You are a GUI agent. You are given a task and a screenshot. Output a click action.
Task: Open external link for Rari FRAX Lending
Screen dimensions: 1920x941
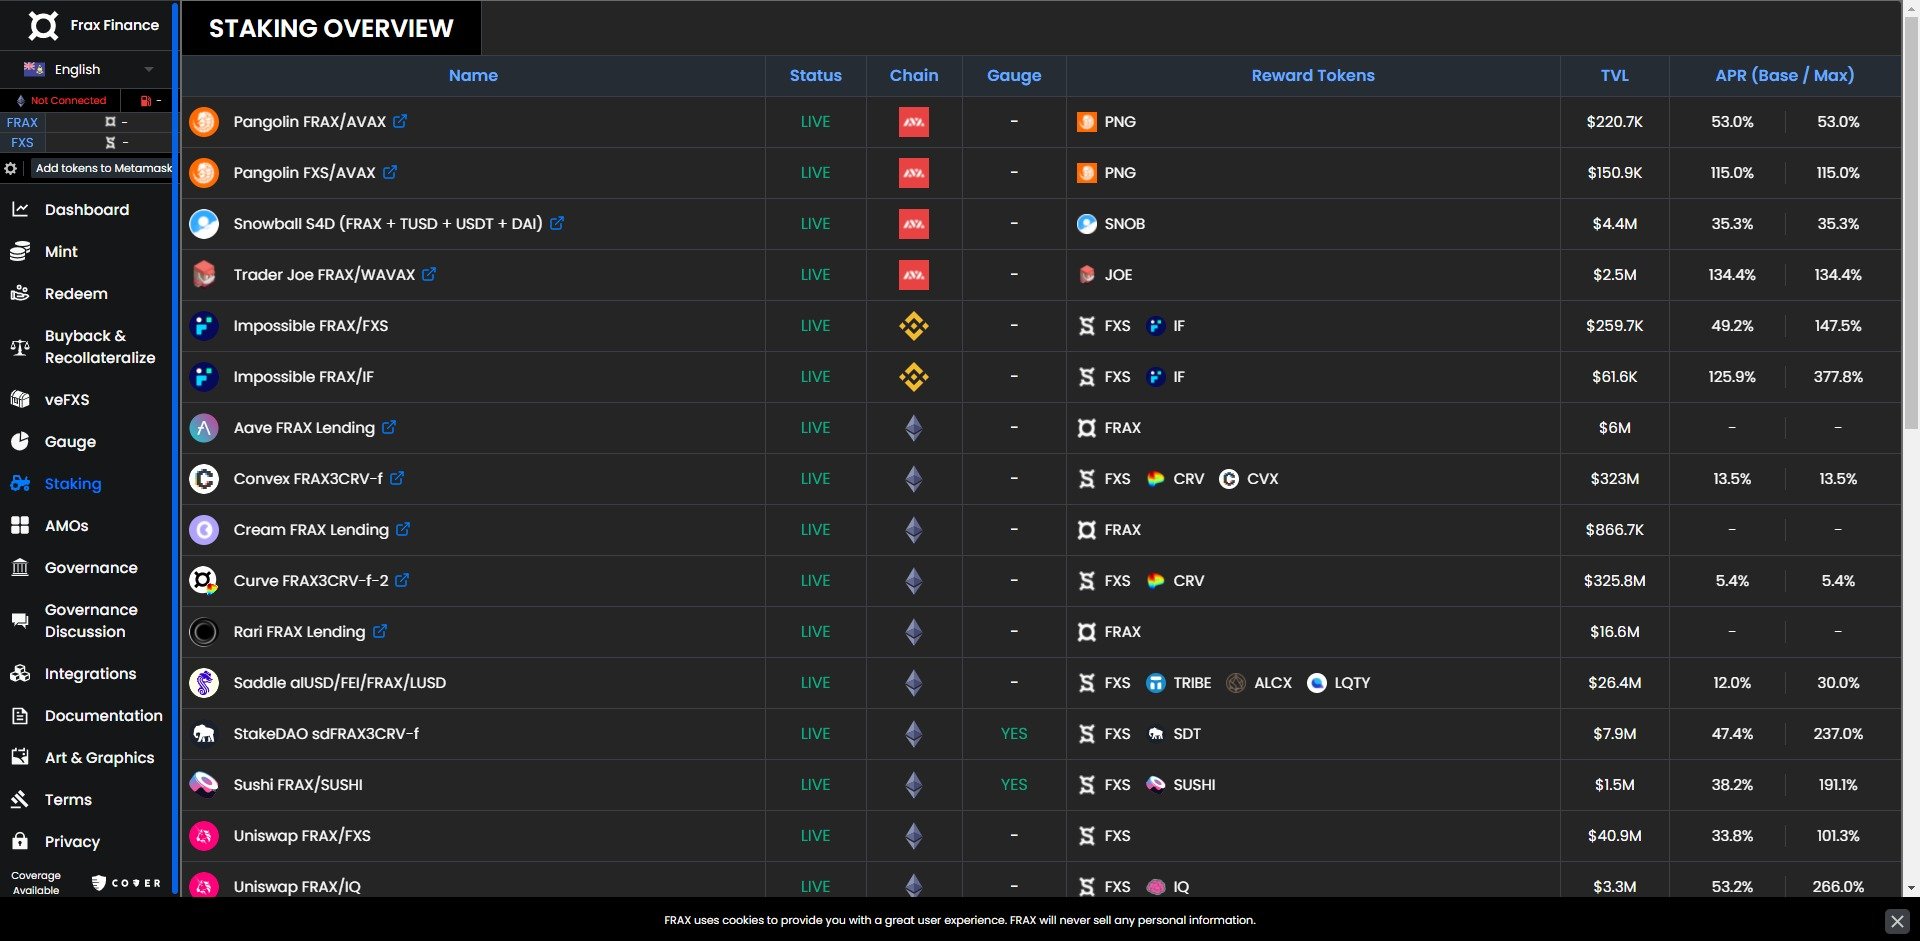(x=380, y=631)
